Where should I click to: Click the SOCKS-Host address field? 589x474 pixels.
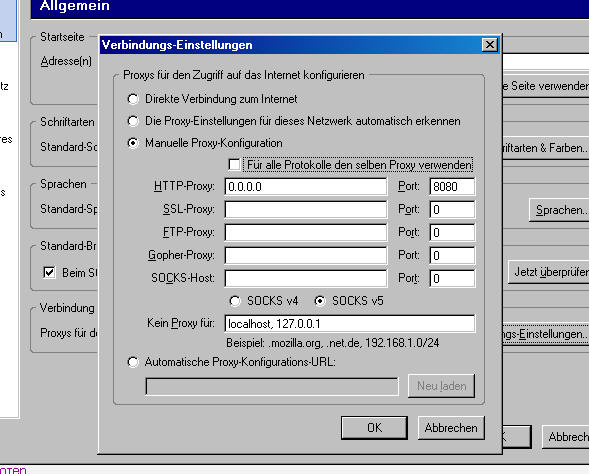tap(305, 278)
